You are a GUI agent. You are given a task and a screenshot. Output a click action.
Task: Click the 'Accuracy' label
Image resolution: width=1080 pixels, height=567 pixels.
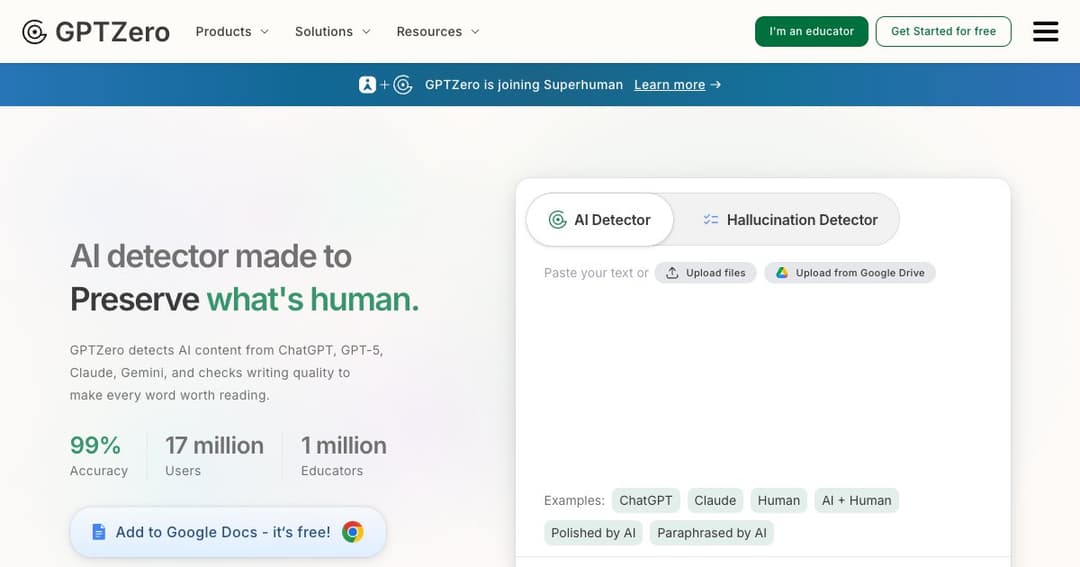[98, 471]
